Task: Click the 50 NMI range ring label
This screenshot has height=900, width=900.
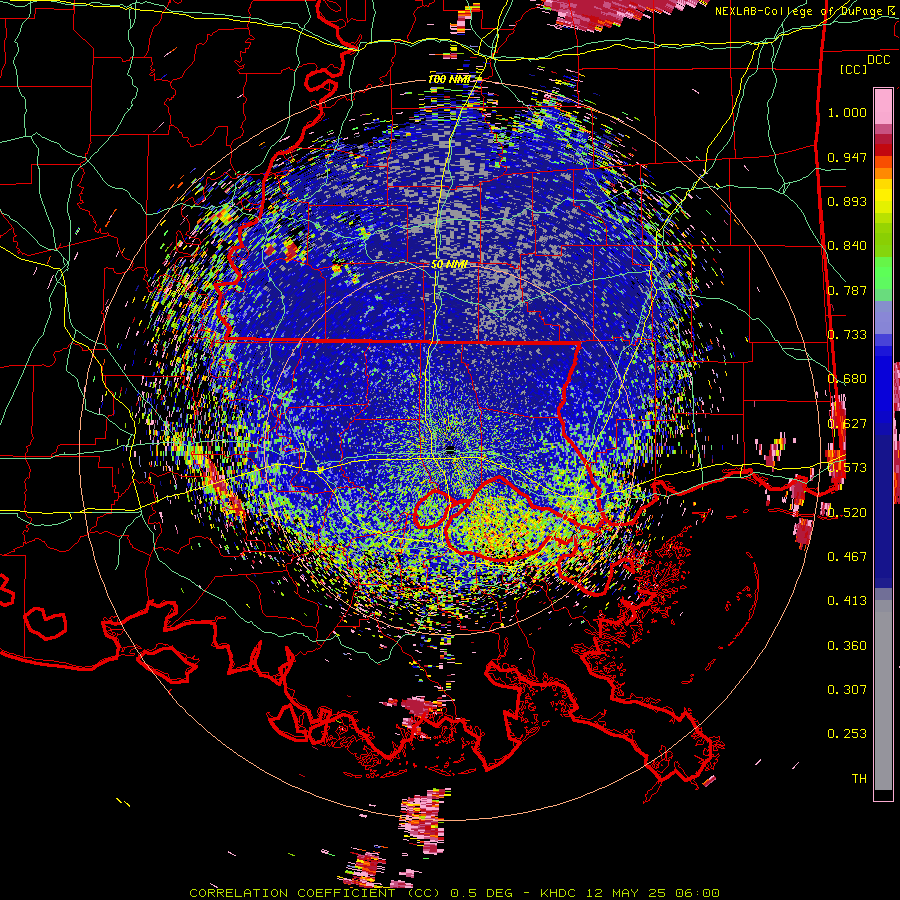Action: tap(449, 265)
